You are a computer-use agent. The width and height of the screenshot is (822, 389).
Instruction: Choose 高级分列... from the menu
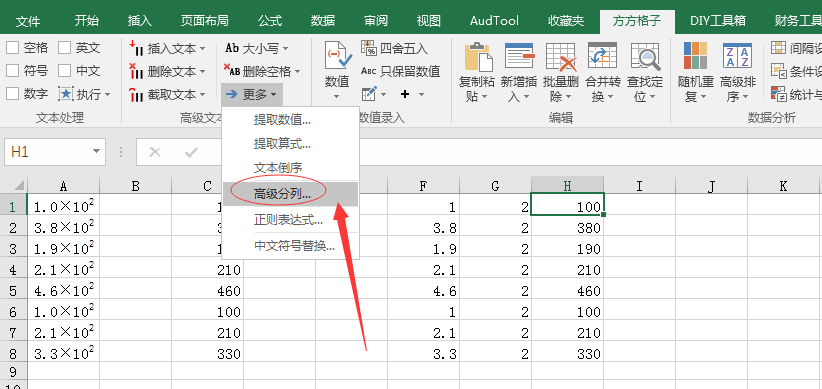click(x=290, y=194)
